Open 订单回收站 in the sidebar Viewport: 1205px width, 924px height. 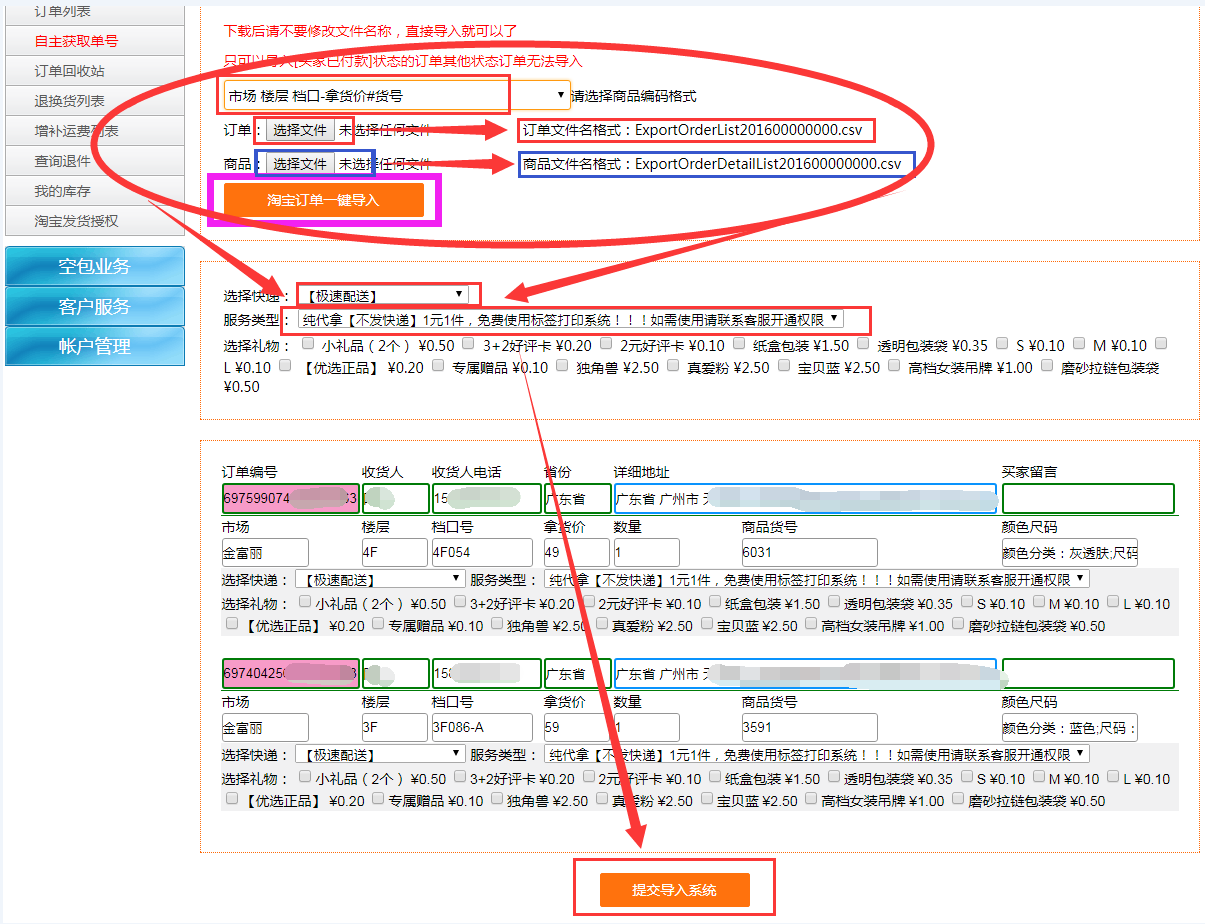click(70, 71)
